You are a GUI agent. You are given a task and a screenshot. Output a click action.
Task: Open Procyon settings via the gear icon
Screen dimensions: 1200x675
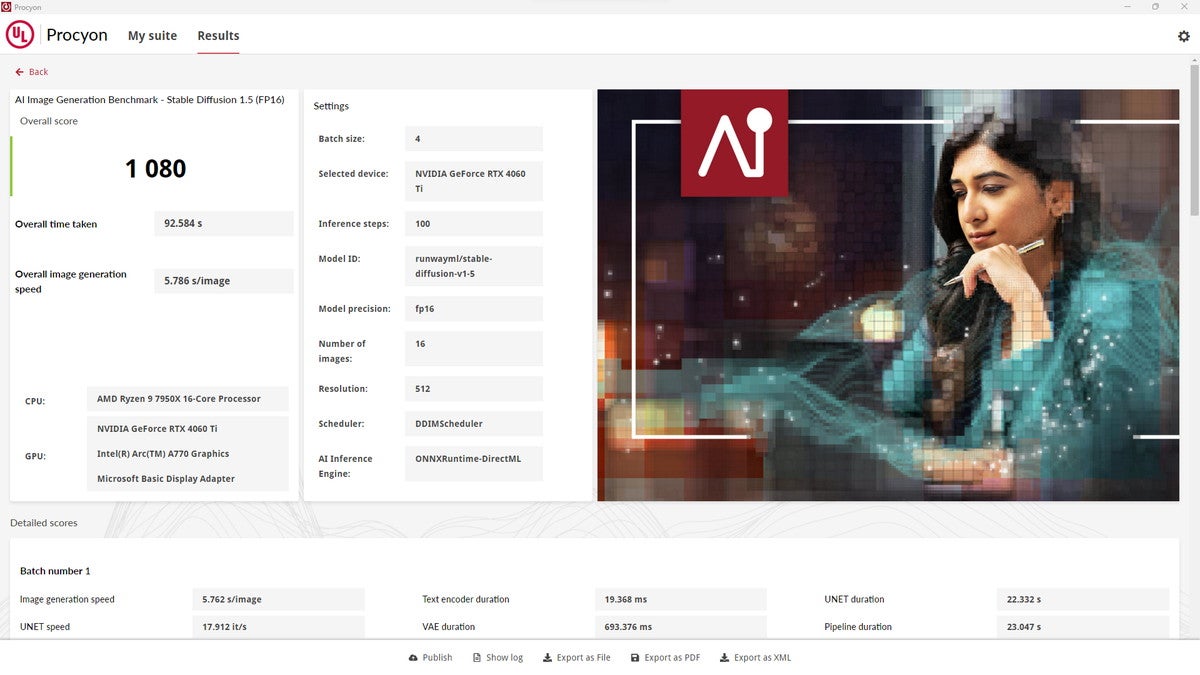[1183, 34]
